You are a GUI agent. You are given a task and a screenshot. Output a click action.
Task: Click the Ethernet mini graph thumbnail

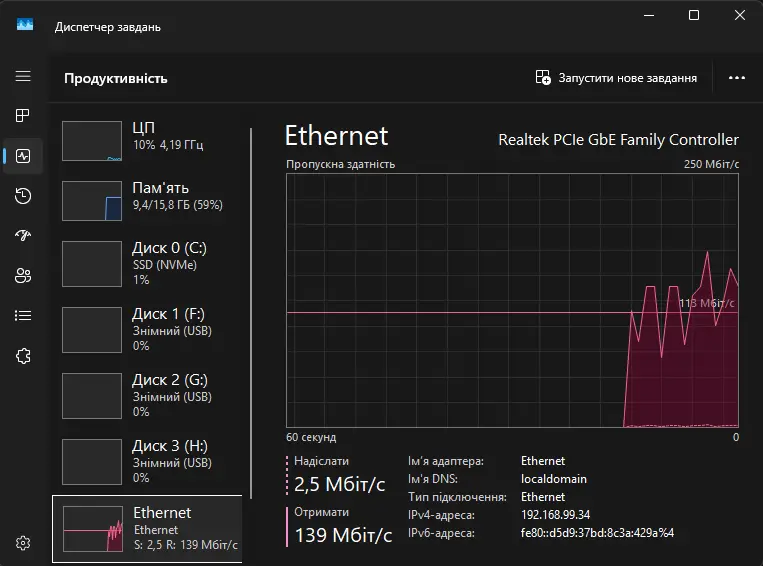point(93,529)
